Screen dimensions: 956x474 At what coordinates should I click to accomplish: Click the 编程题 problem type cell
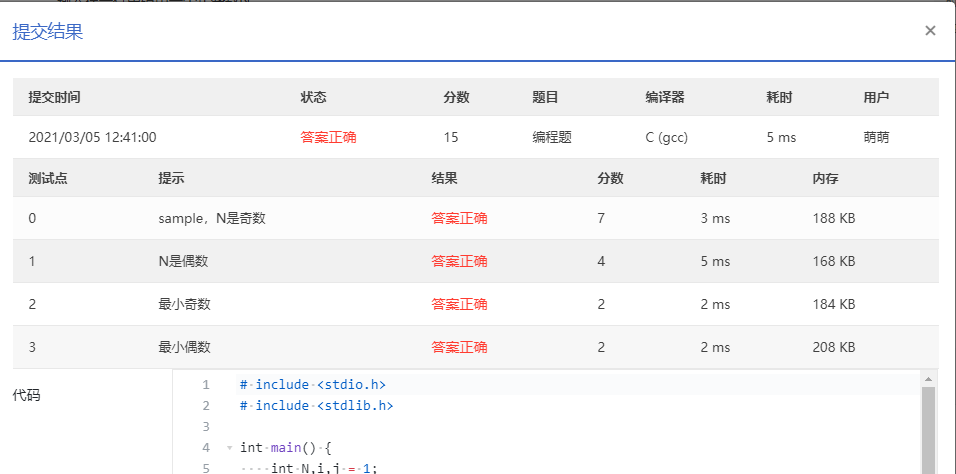pos(552,137)
